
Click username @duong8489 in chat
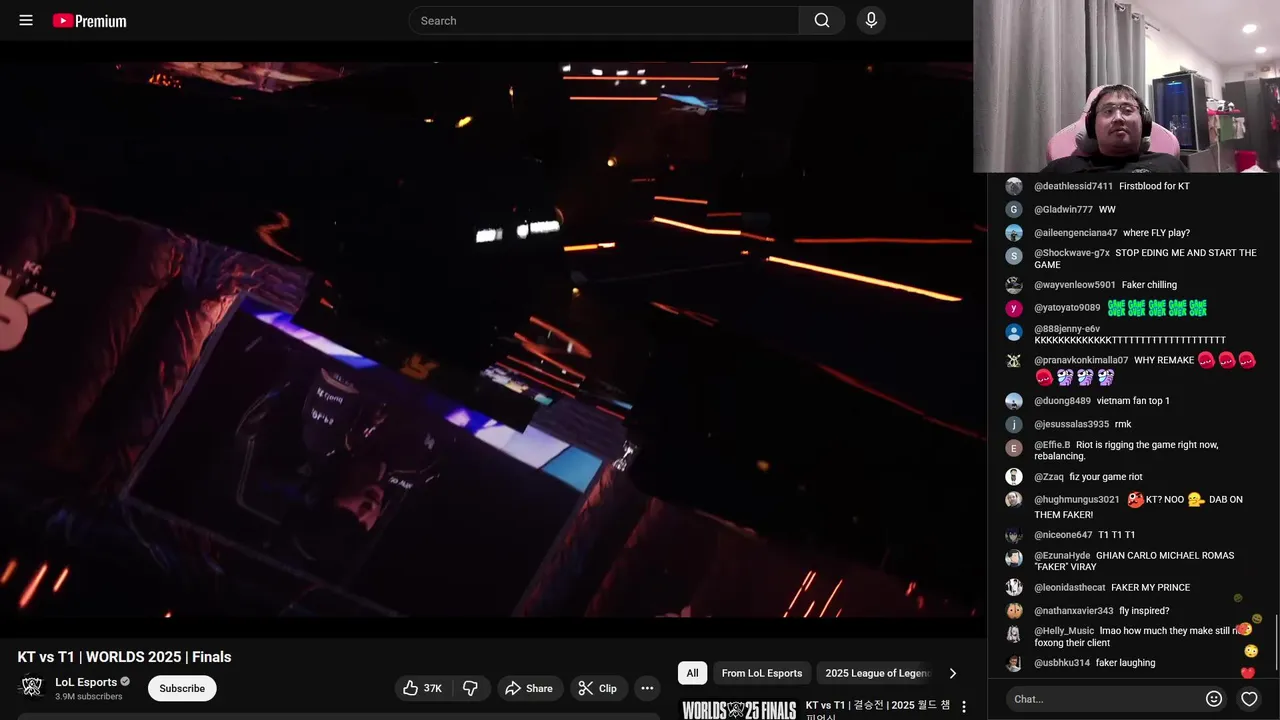click(1062, 401)
